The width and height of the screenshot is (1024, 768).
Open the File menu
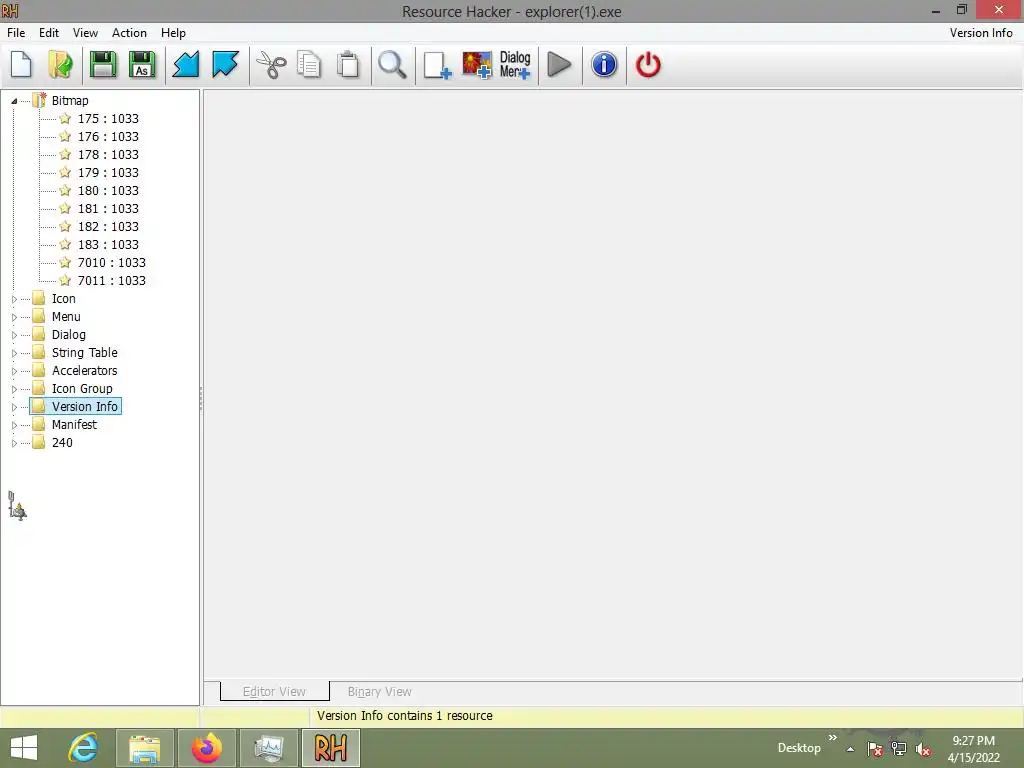pyautogui.click(x=16, y=33)
